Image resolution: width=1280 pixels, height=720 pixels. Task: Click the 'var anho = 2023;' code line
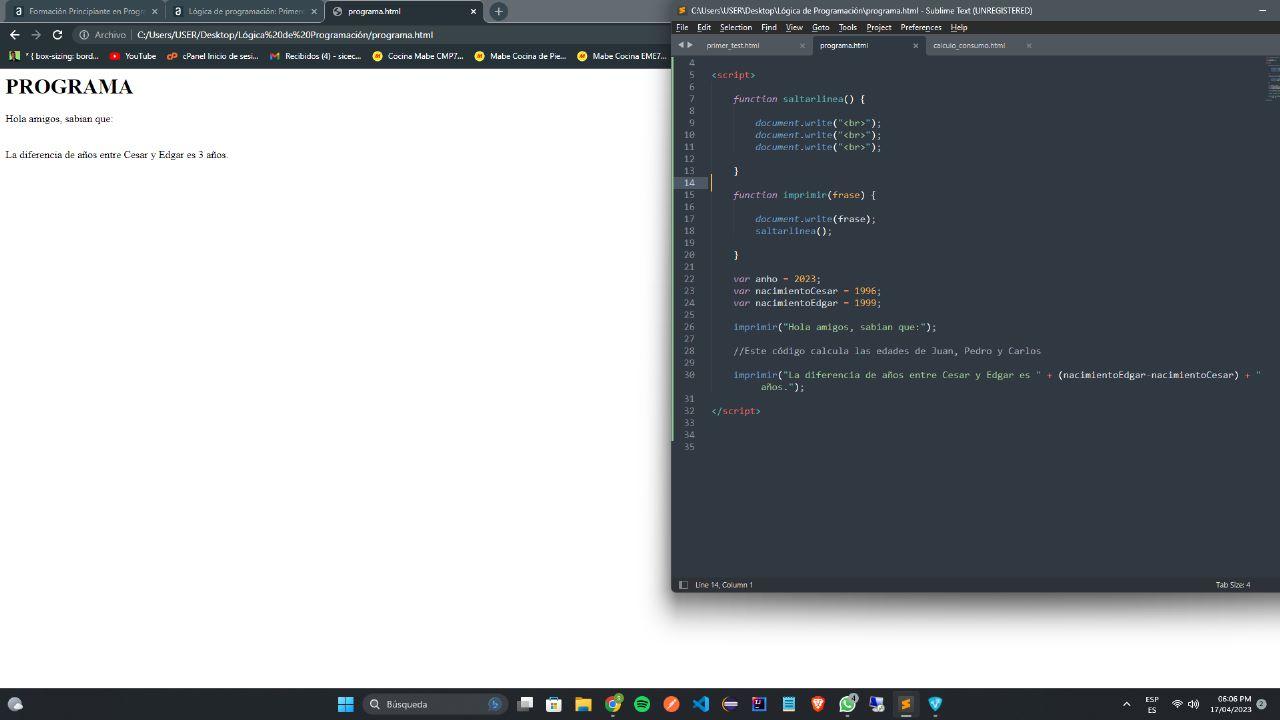tap(776, 279)
